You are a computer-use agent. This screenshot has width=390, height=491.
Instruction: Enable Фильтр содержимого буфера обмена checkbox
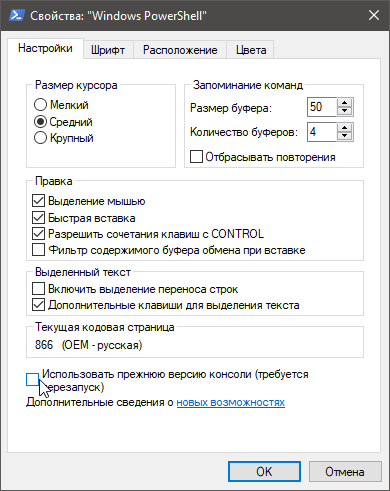38,250
